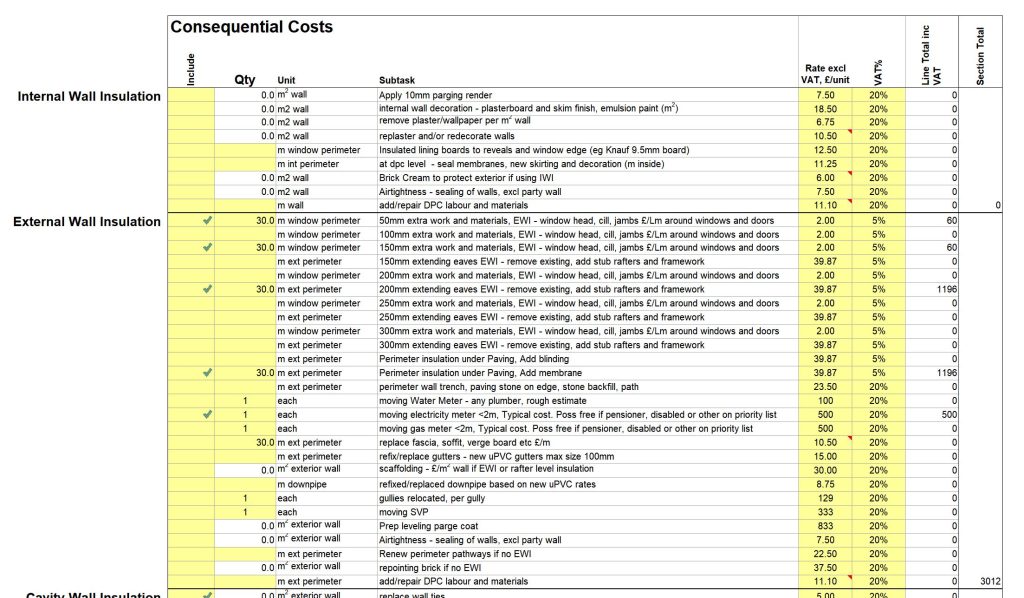The image size is (1024, 598).
Task: Uncheck Include for Perimeter insulation Add membrane row
Action: (x=206, y=372)
